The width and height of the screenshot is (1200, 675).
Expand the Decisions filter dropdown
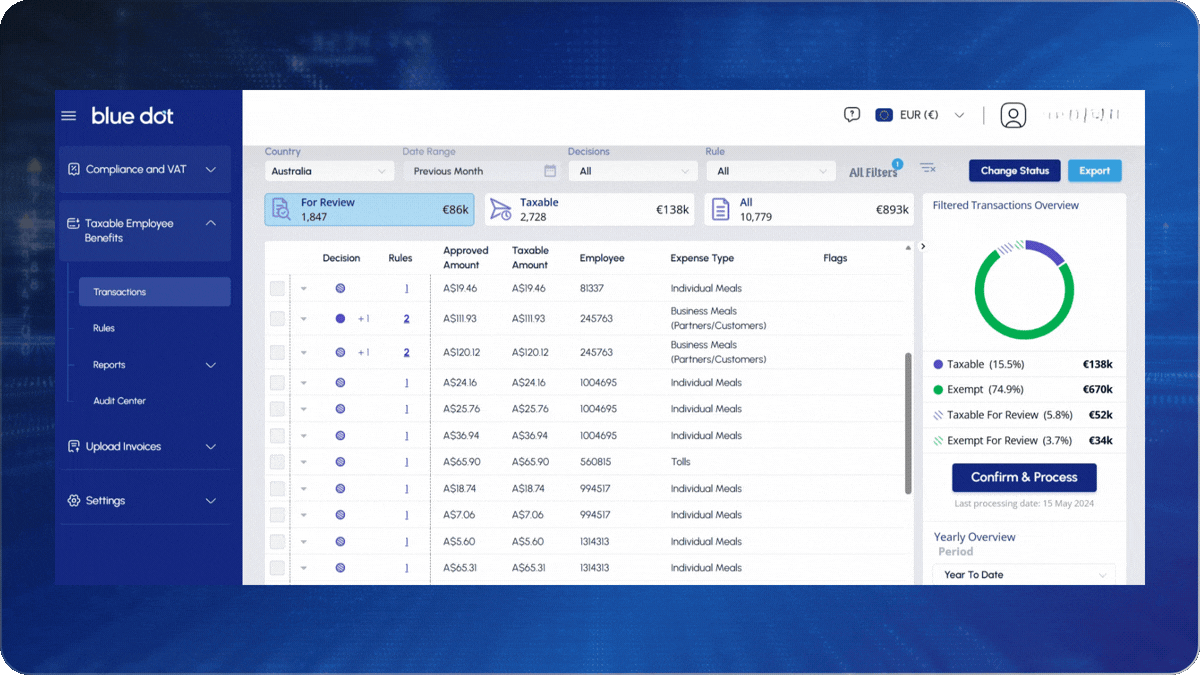[x=632, y=171]
